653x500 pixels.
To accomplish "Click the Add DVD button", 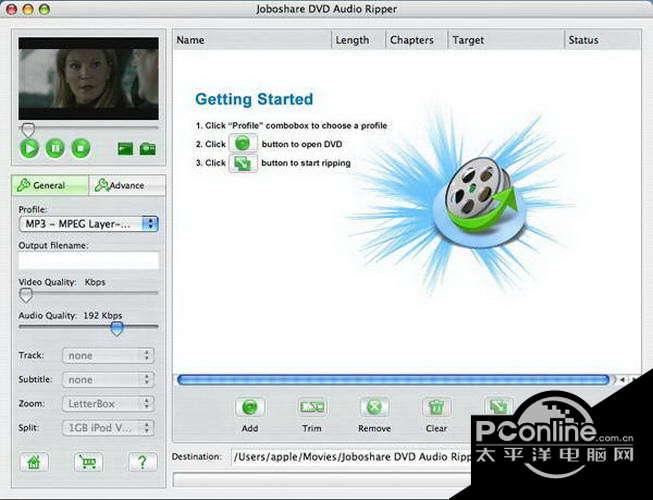I will click(250, 407).
